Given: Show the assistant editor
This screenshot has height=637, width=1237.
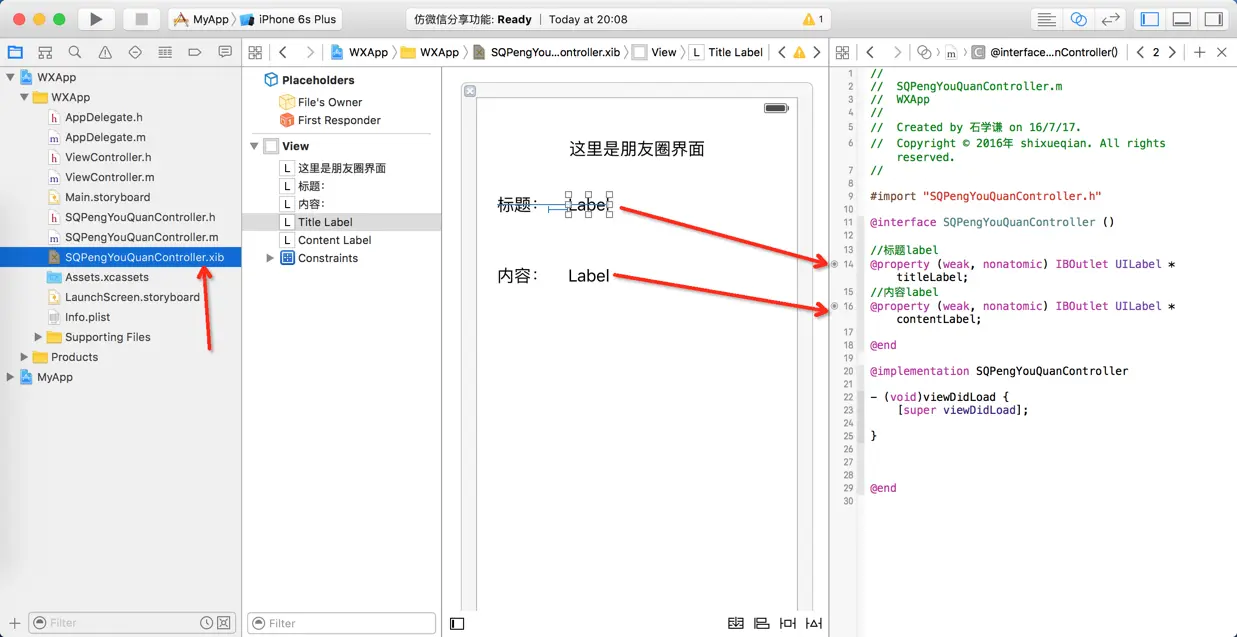Looking at the screenshot, I should [1078, 19].
